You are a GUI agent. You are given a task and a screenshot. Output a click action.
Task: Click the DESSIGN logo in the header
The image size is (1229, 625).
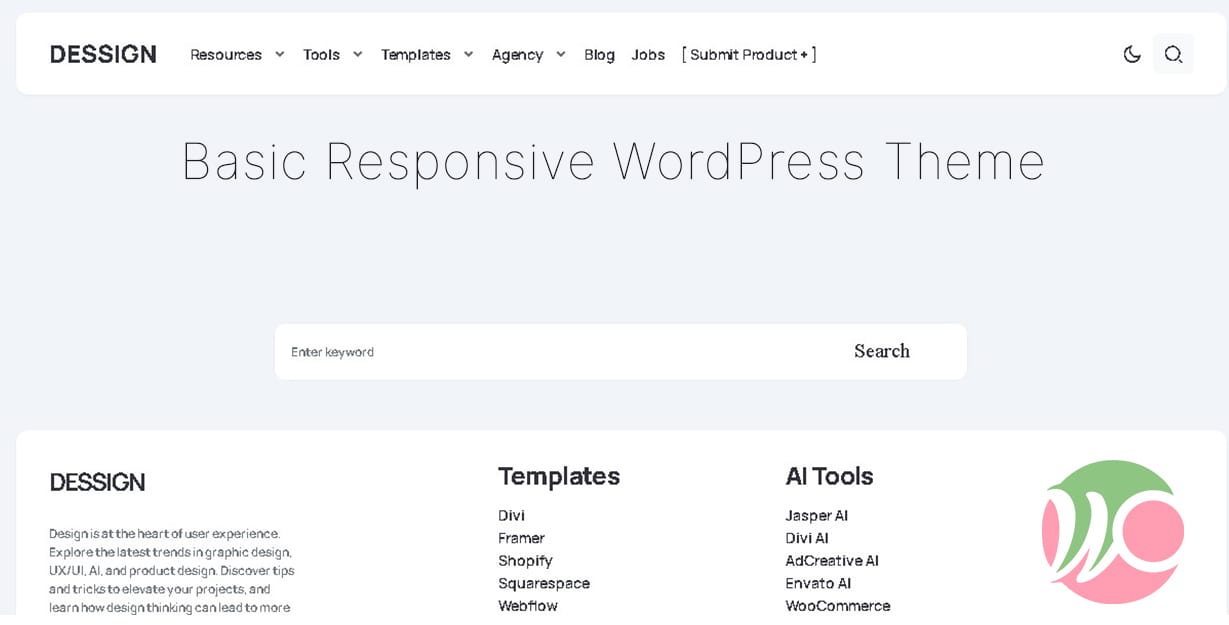(103, 54)
